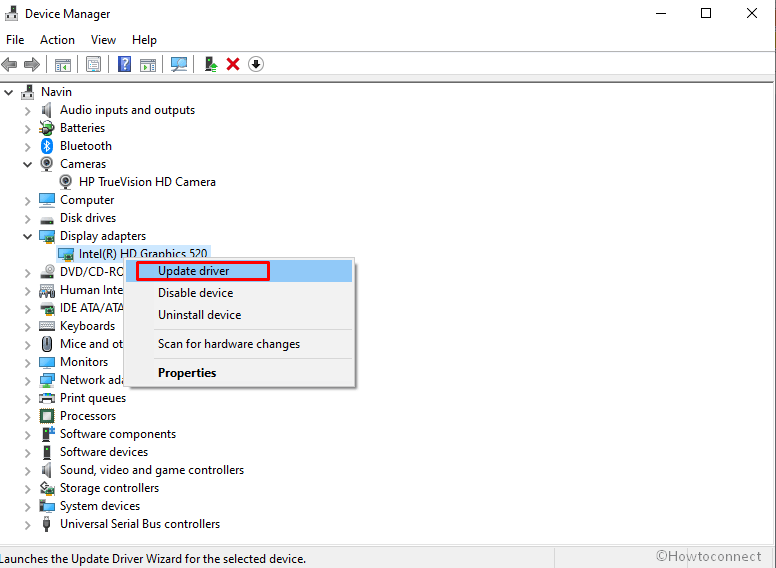Click the Display adapters category icon
This screenshot has height=568, width=776.
coord(47,237)
